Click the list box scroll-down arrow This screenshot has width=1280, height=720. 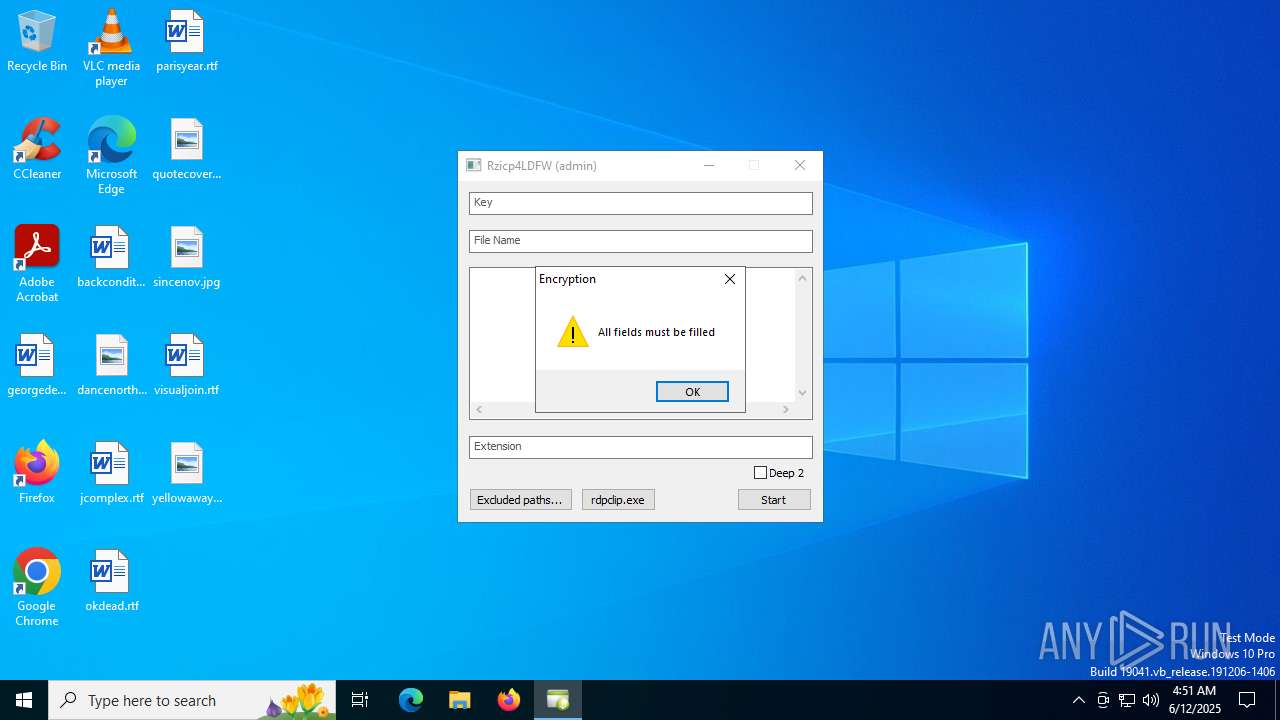(x=802, y=393)
